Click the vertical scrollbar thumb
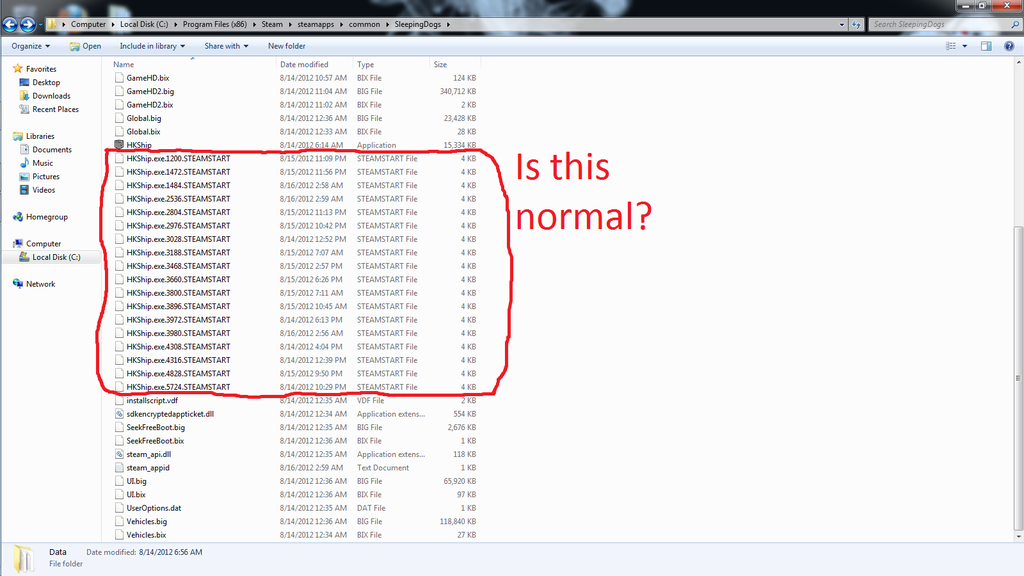This screenshot has height=576, width=1024. [1018, 379]
